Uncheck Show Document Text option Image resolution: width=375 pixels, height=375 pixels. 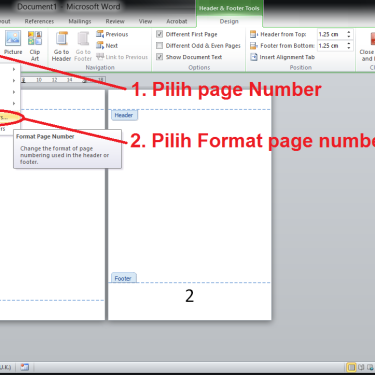tap(160, 57)
